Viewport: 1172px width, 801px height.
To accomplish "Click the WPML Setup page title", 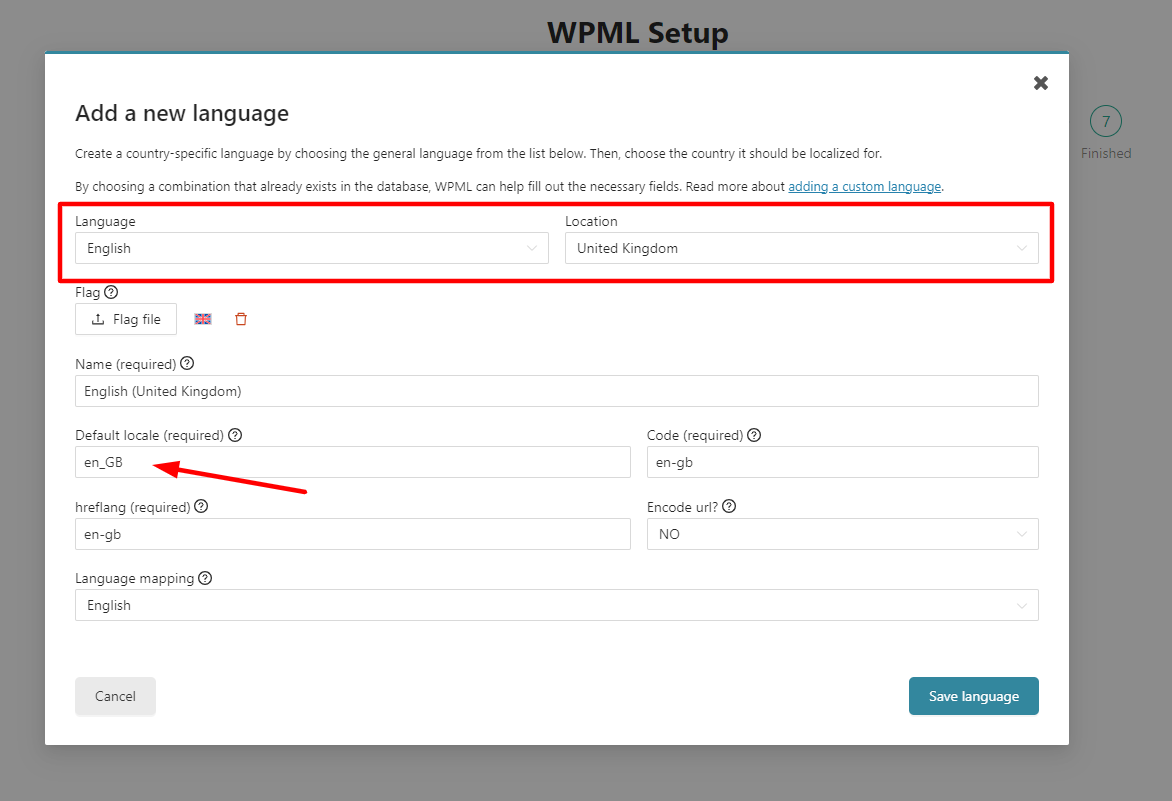I will click(x=638, y=33).
